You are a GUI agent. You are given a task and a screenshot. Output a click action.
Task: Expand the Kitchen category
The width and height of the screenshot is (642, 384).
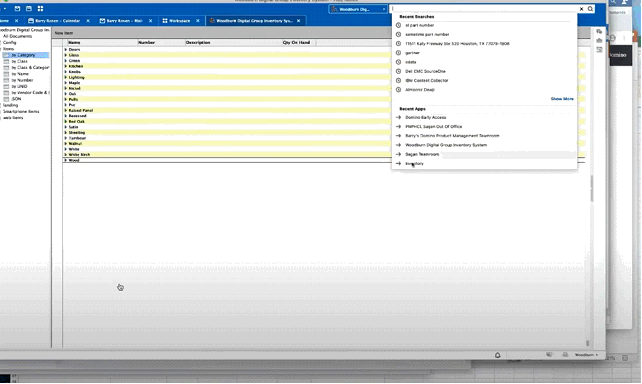[x=66, y=66]
